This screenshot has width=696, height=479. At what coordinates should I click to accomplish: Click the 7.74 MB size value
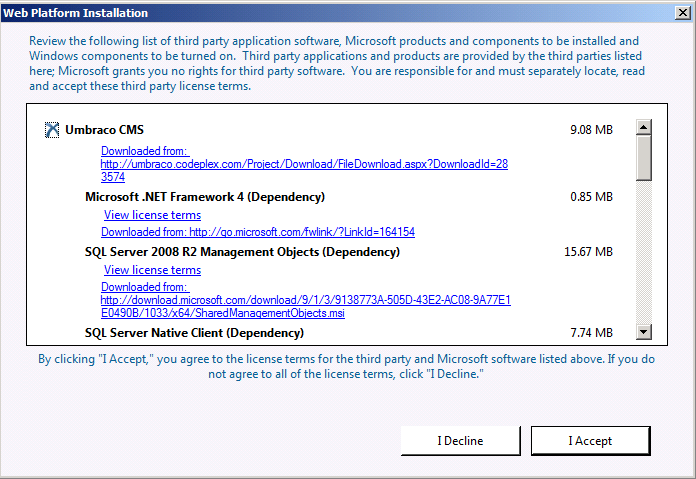[591, 333]
